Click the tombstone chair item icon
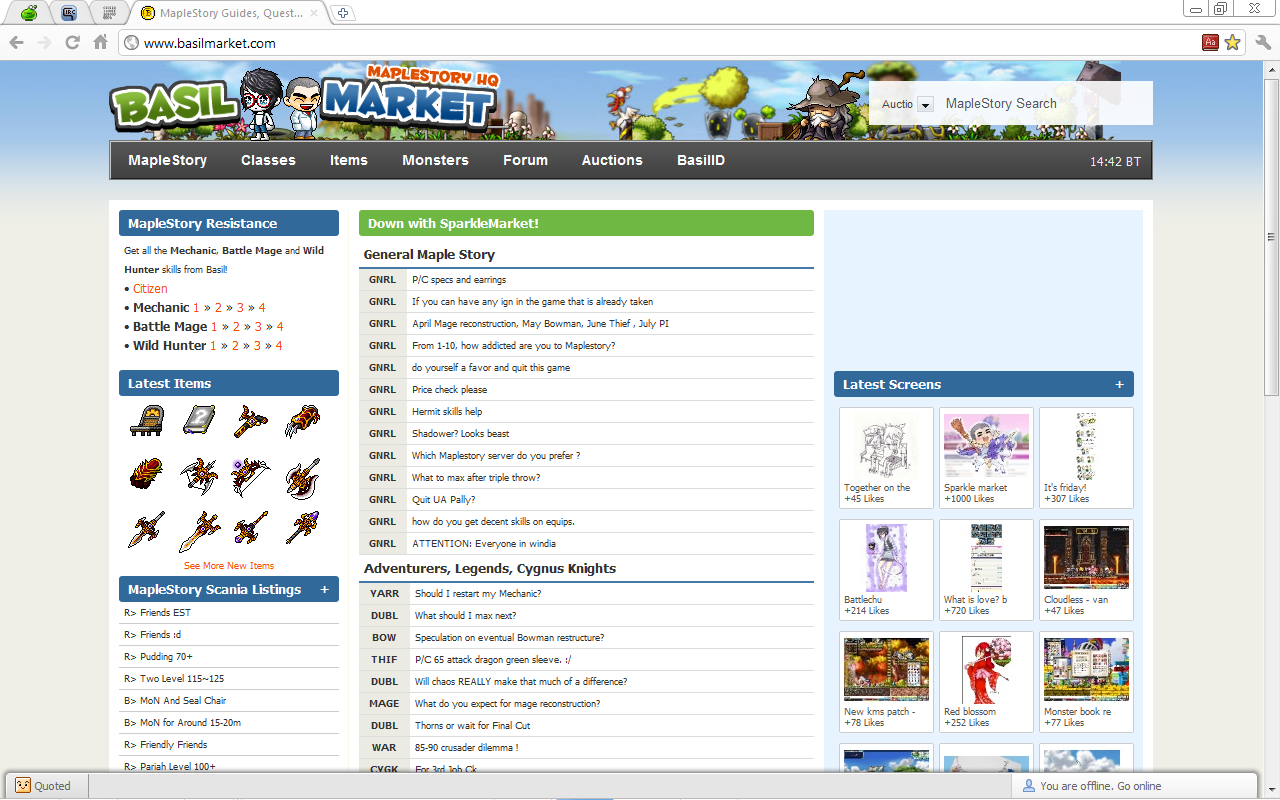Viewport: 1280px width, 800px height. click(146, 421)
